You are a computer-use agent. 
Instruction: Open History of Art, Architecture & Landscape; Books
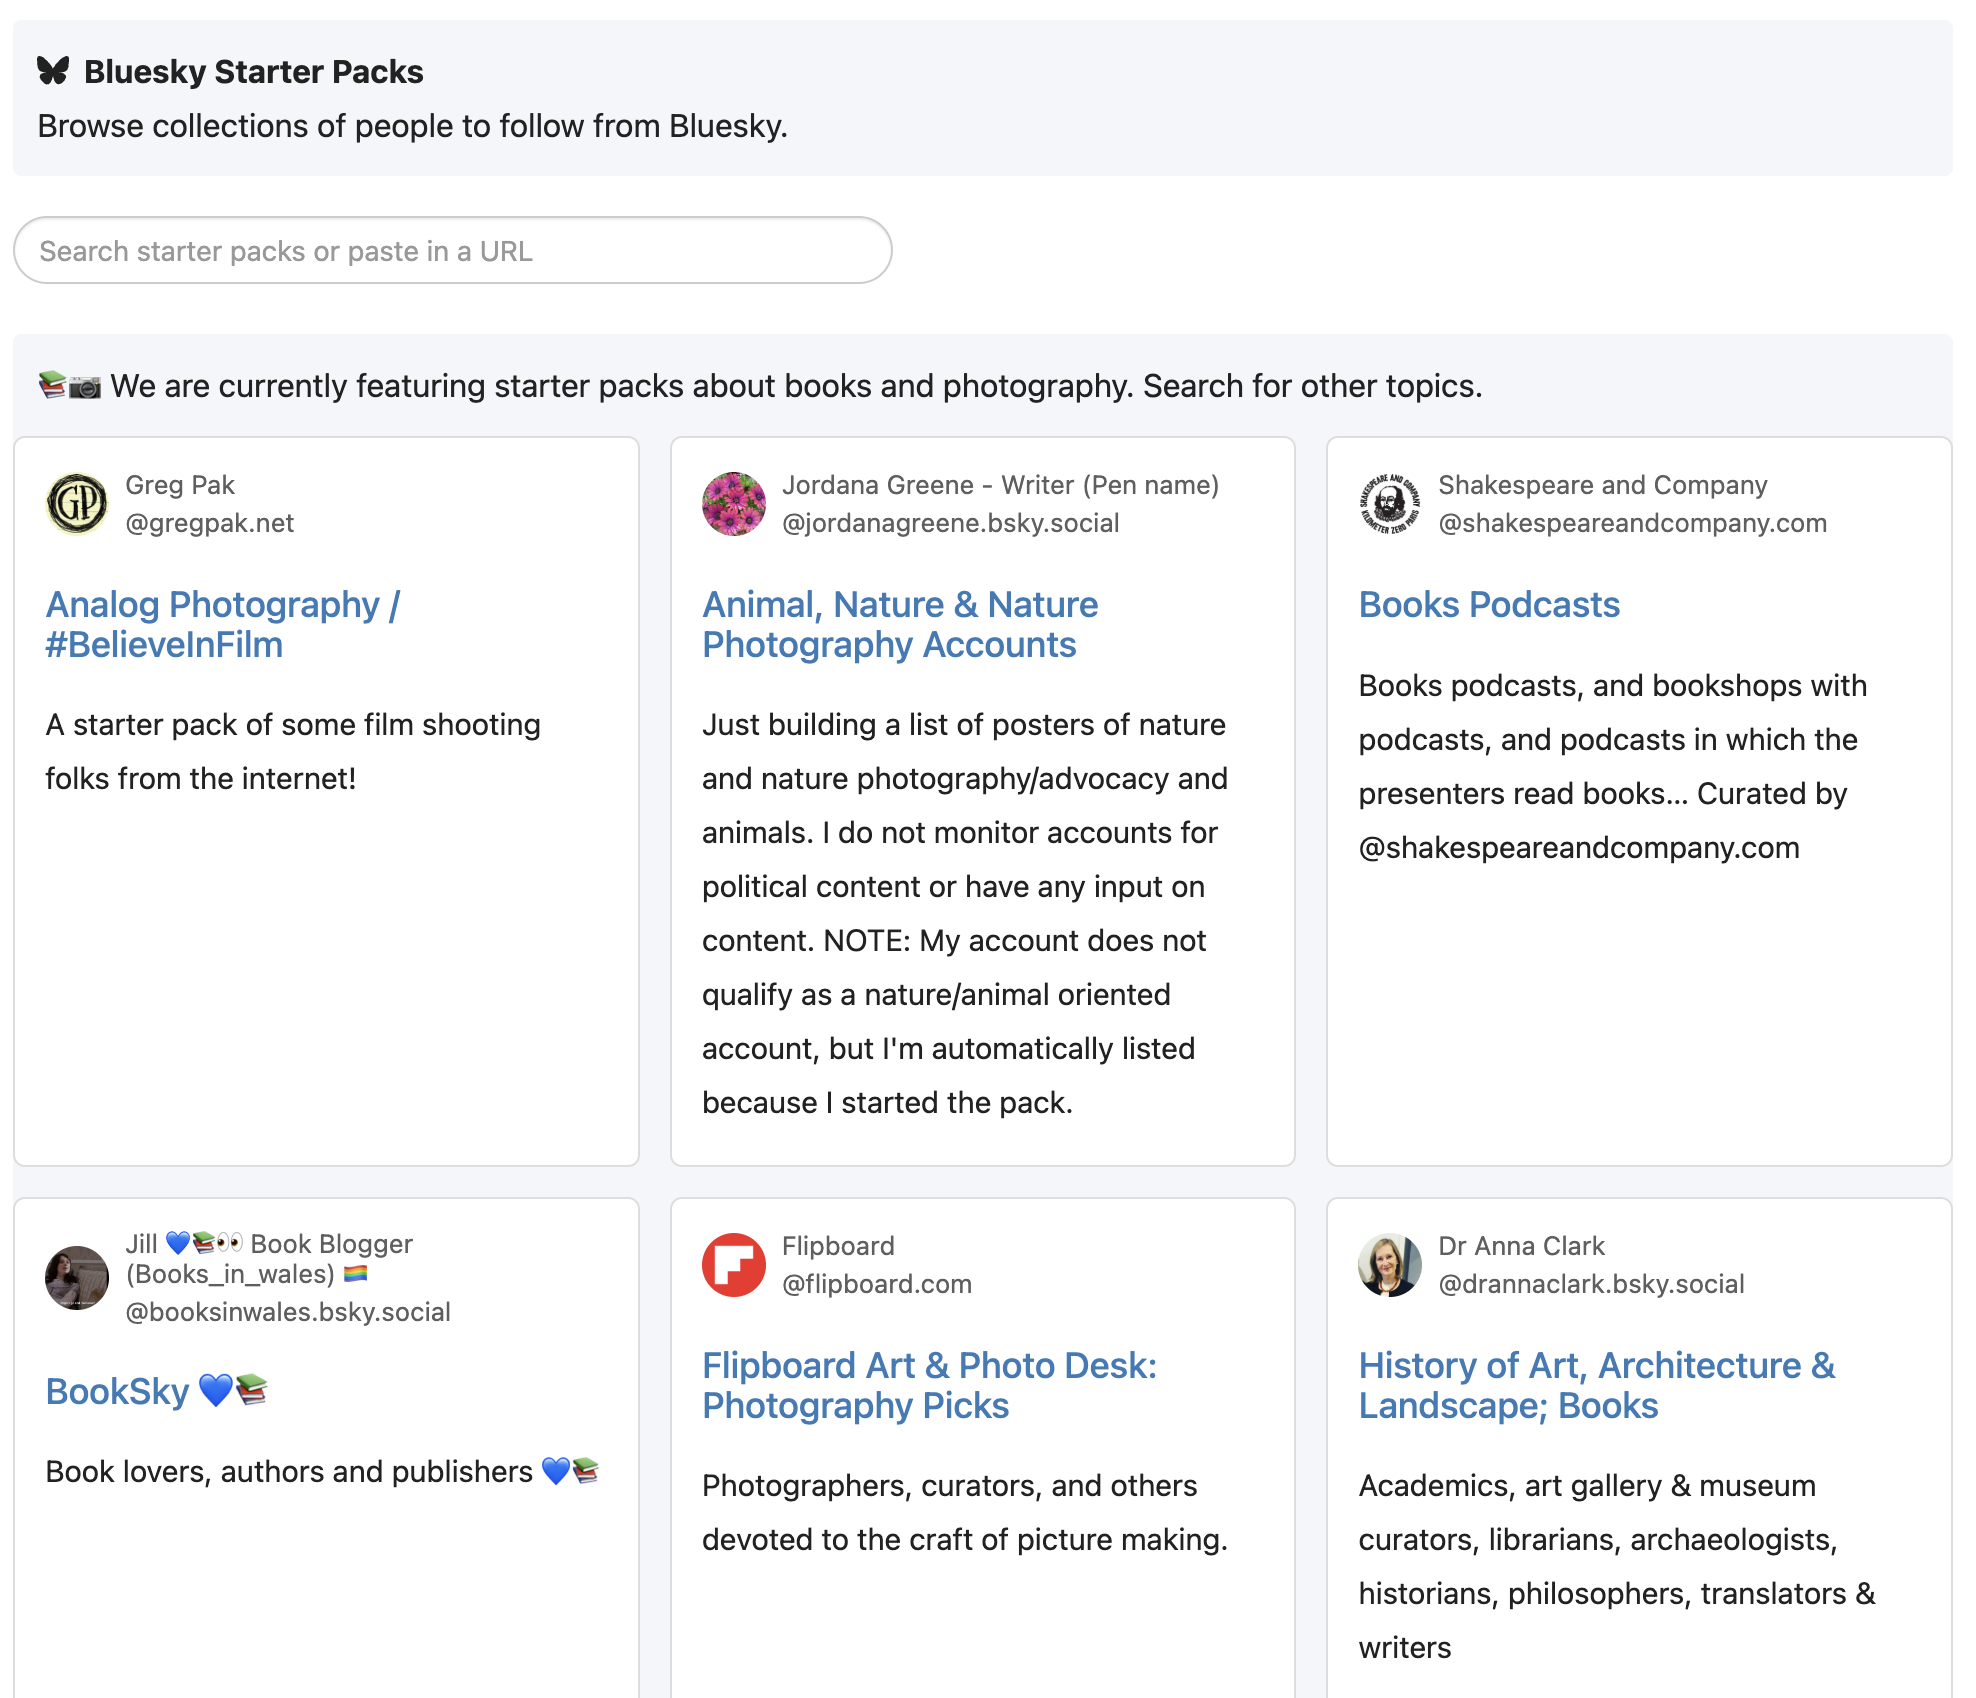click(1597, 1385)
